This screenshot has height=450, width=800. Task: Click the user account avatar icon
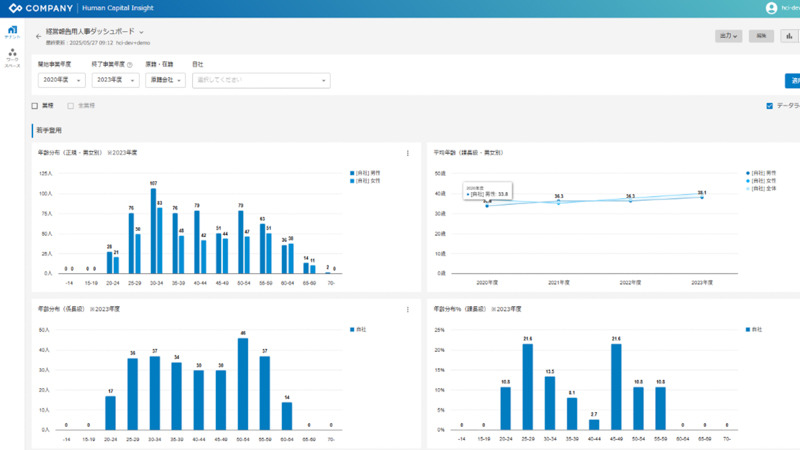tap(771, 8)
